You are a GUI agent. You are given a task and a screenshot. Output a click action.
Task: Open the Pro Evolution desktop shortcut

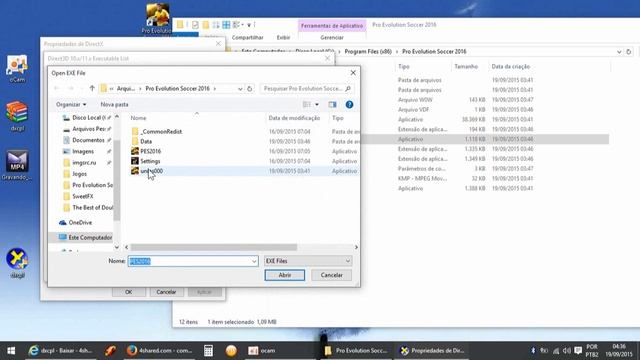tap(157, 18)
